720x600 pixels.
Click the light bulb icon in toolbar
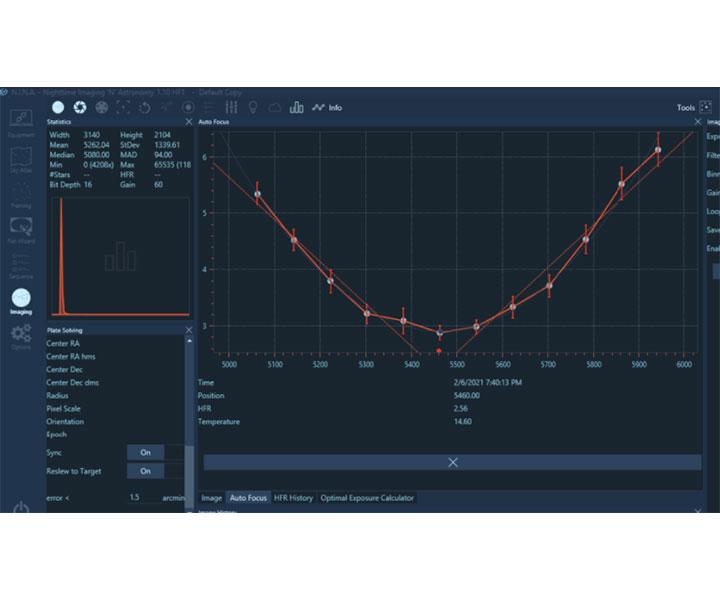pyautogui.click(x=253, y=107)
